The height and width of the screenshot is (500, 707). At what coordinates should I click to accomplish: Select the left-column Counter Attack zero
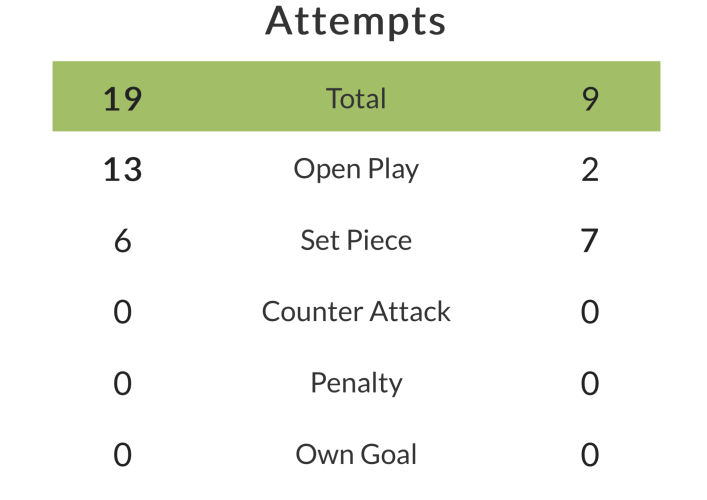(x=122, y=312)
